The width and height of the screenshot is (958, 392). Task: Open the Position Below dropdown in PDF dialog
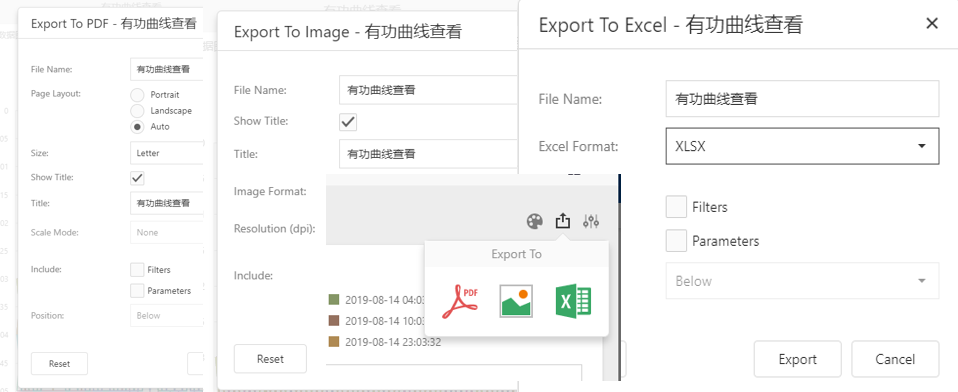[x=166, y=316]
